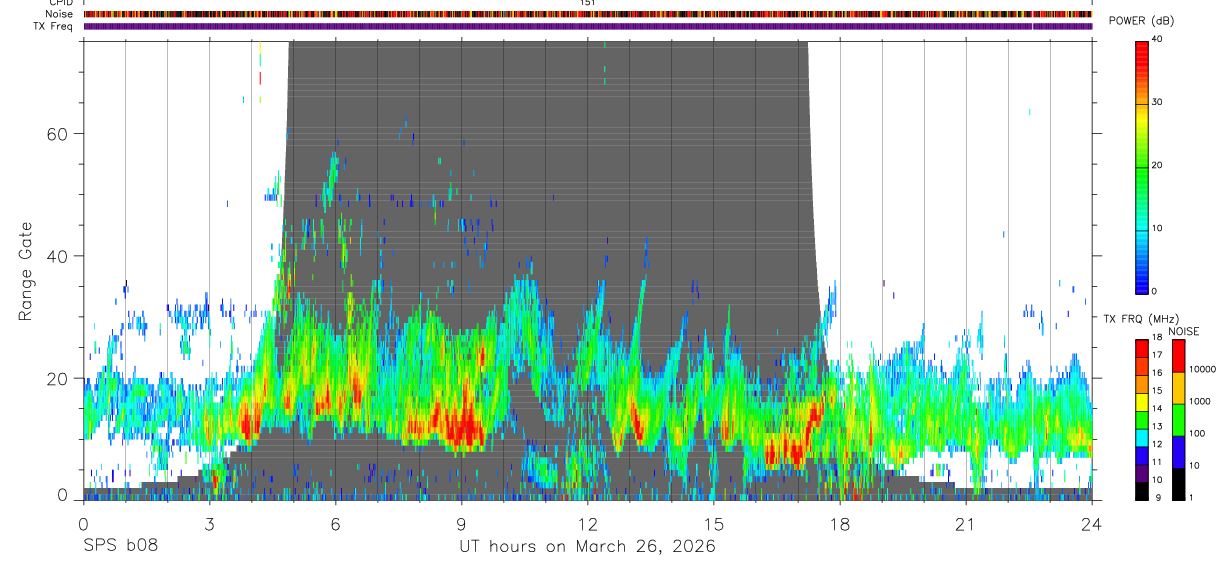Select the "Range Gate" y-axis title
Image resolution: width=1228 pixels, height=567 pixels.
pyautogui.click(x=25, y=272)
